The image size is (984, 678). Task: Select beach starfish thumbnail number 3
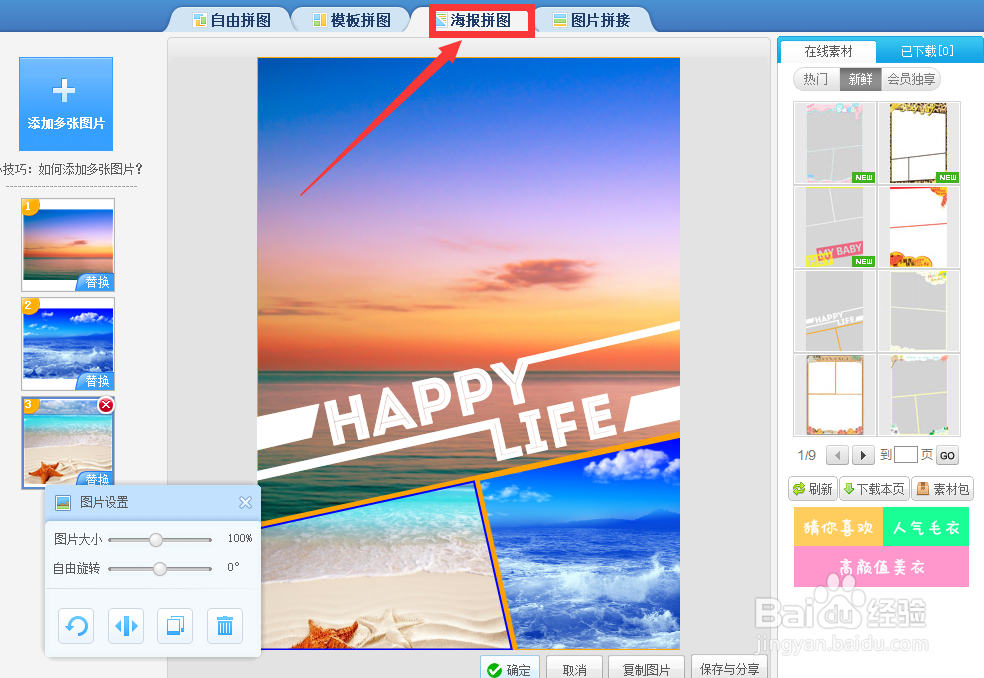(68, 443)
